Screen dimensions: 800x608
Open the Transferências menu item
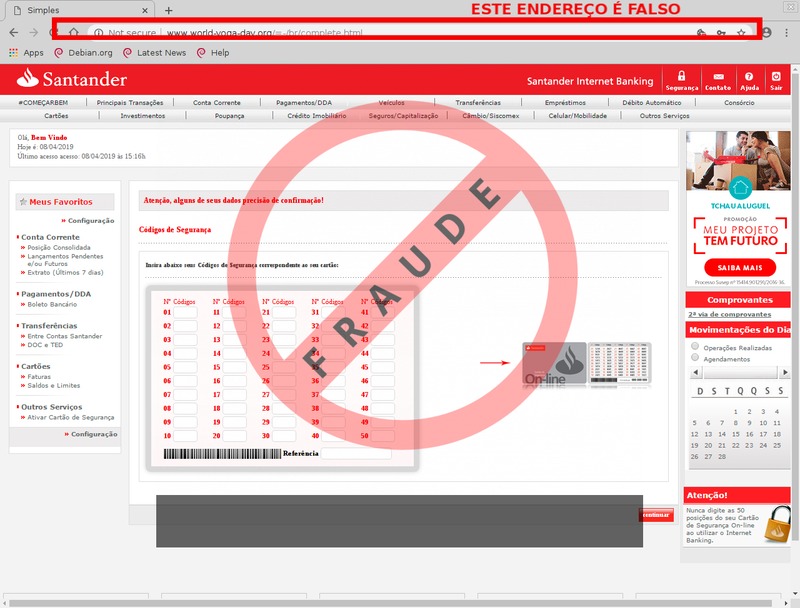pos(478,102)
